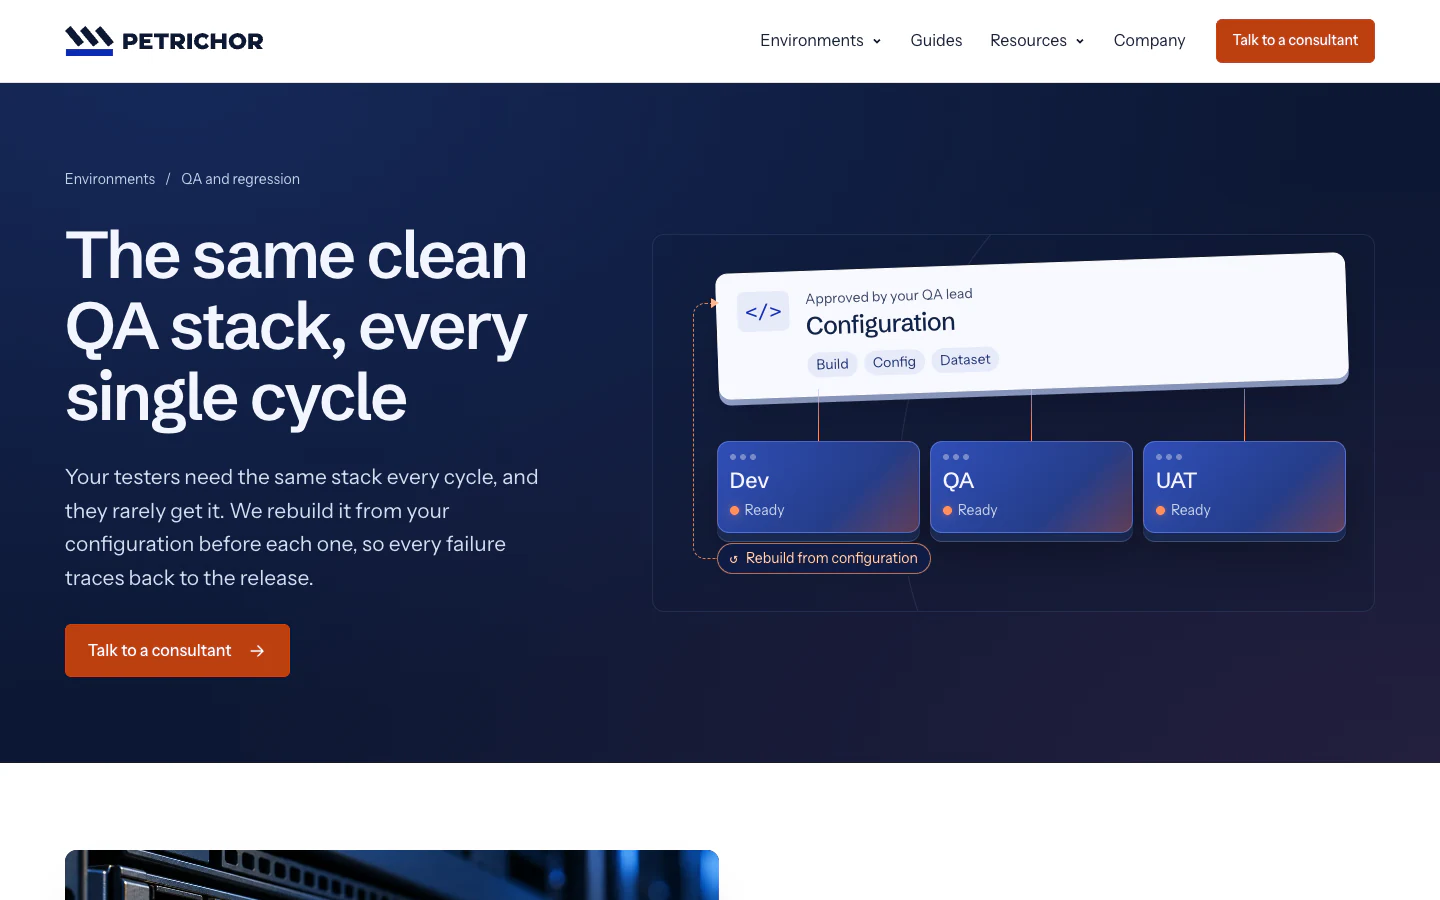The width and height of the screenshot is (1440, 900).
Task: Click the arrow icon in hero consultant button
Action: click(257, 651)
